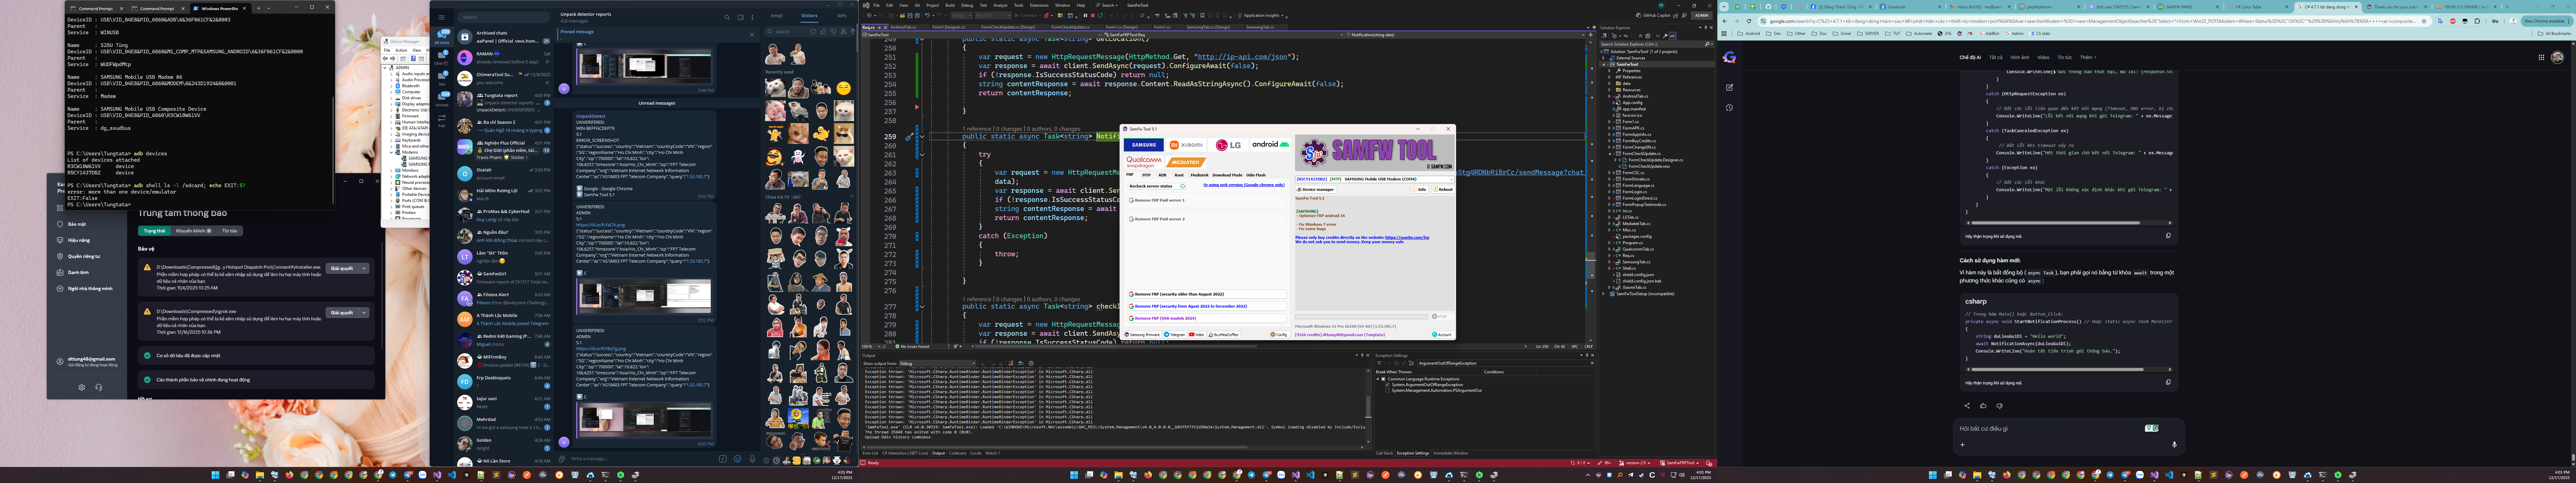Click the Samsung brand logo in SamFw Tool
This screenshot has height=483, width=2576.
tap(1144, 145)
